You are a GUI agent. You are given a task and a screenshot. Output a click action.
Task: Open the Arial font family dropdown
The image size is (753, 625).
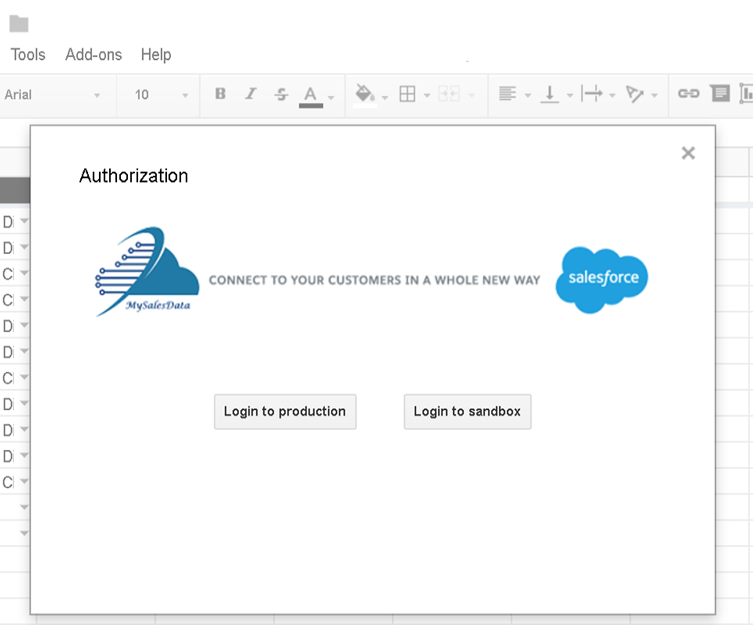coord(53,95)
